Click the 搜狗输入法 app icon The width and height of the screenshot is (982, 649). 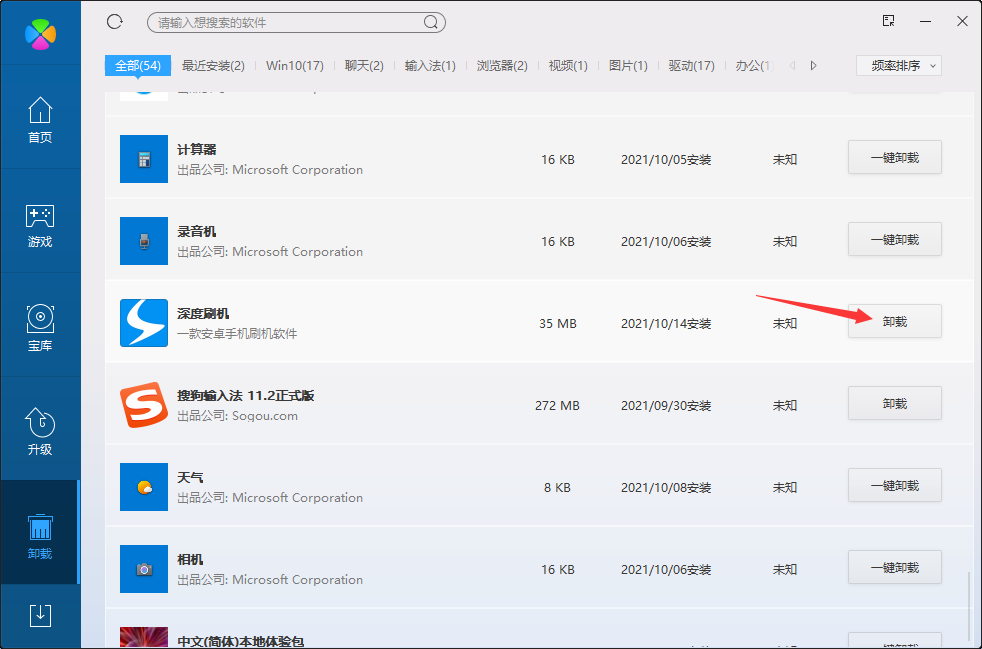pos(144,405)
